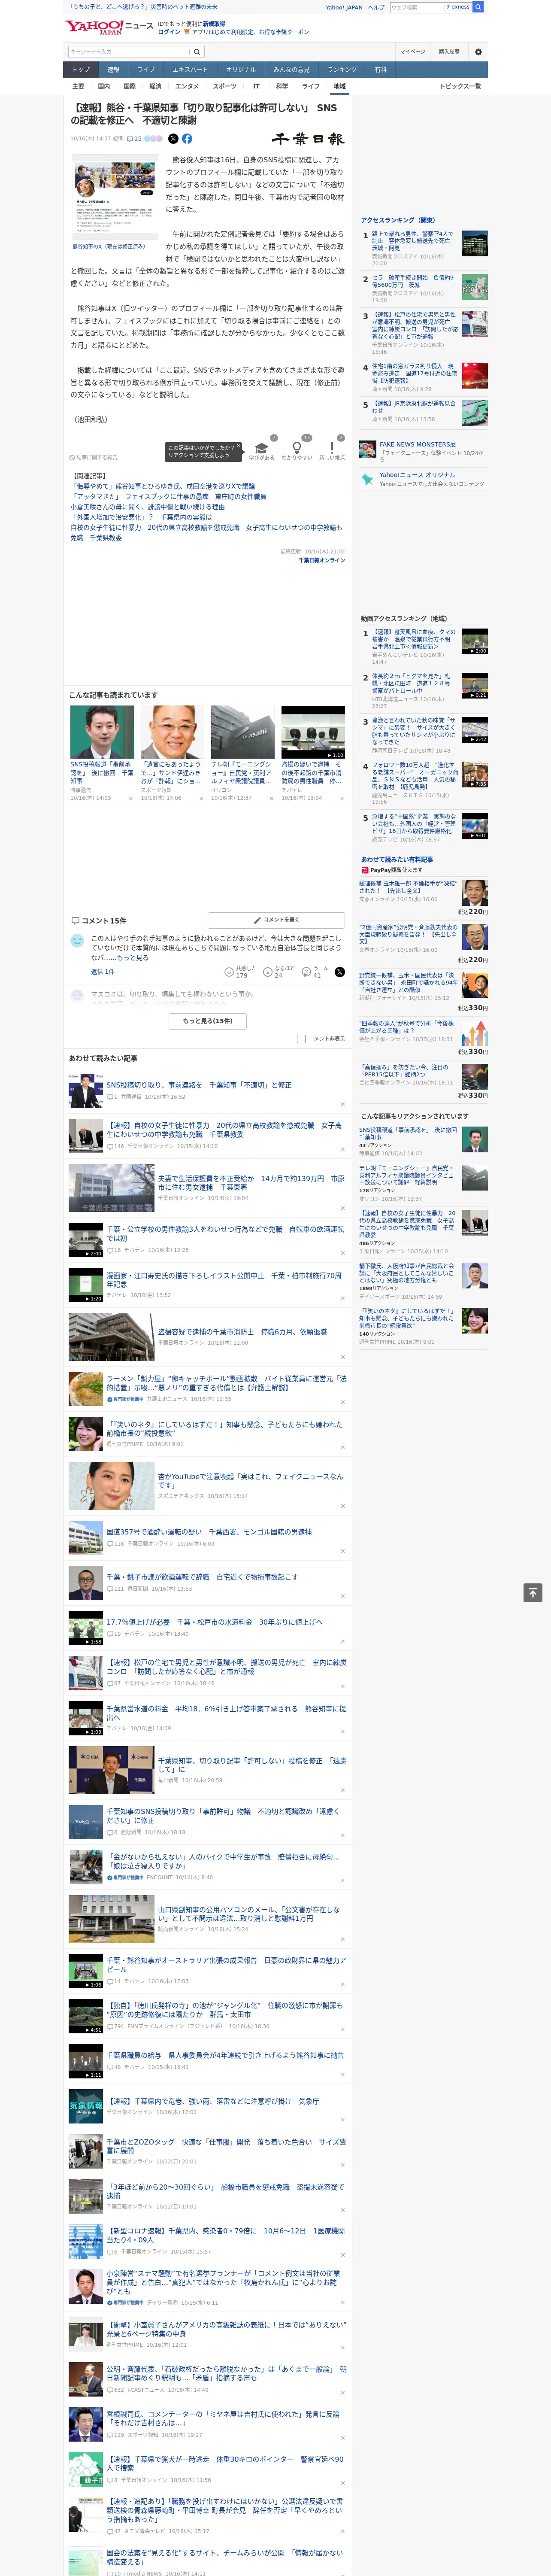Open the エキスパート tab
The image size is (551, 2576).
(x=190, y=70)
